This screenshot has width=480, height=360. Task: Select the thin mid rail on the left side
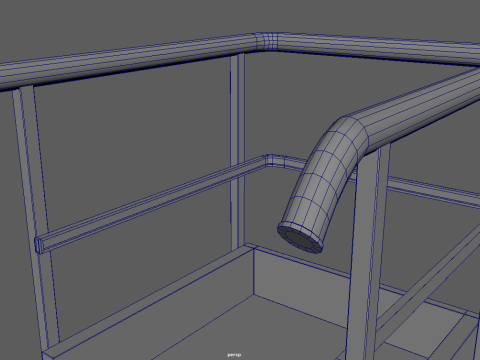[x=152, y=203]
